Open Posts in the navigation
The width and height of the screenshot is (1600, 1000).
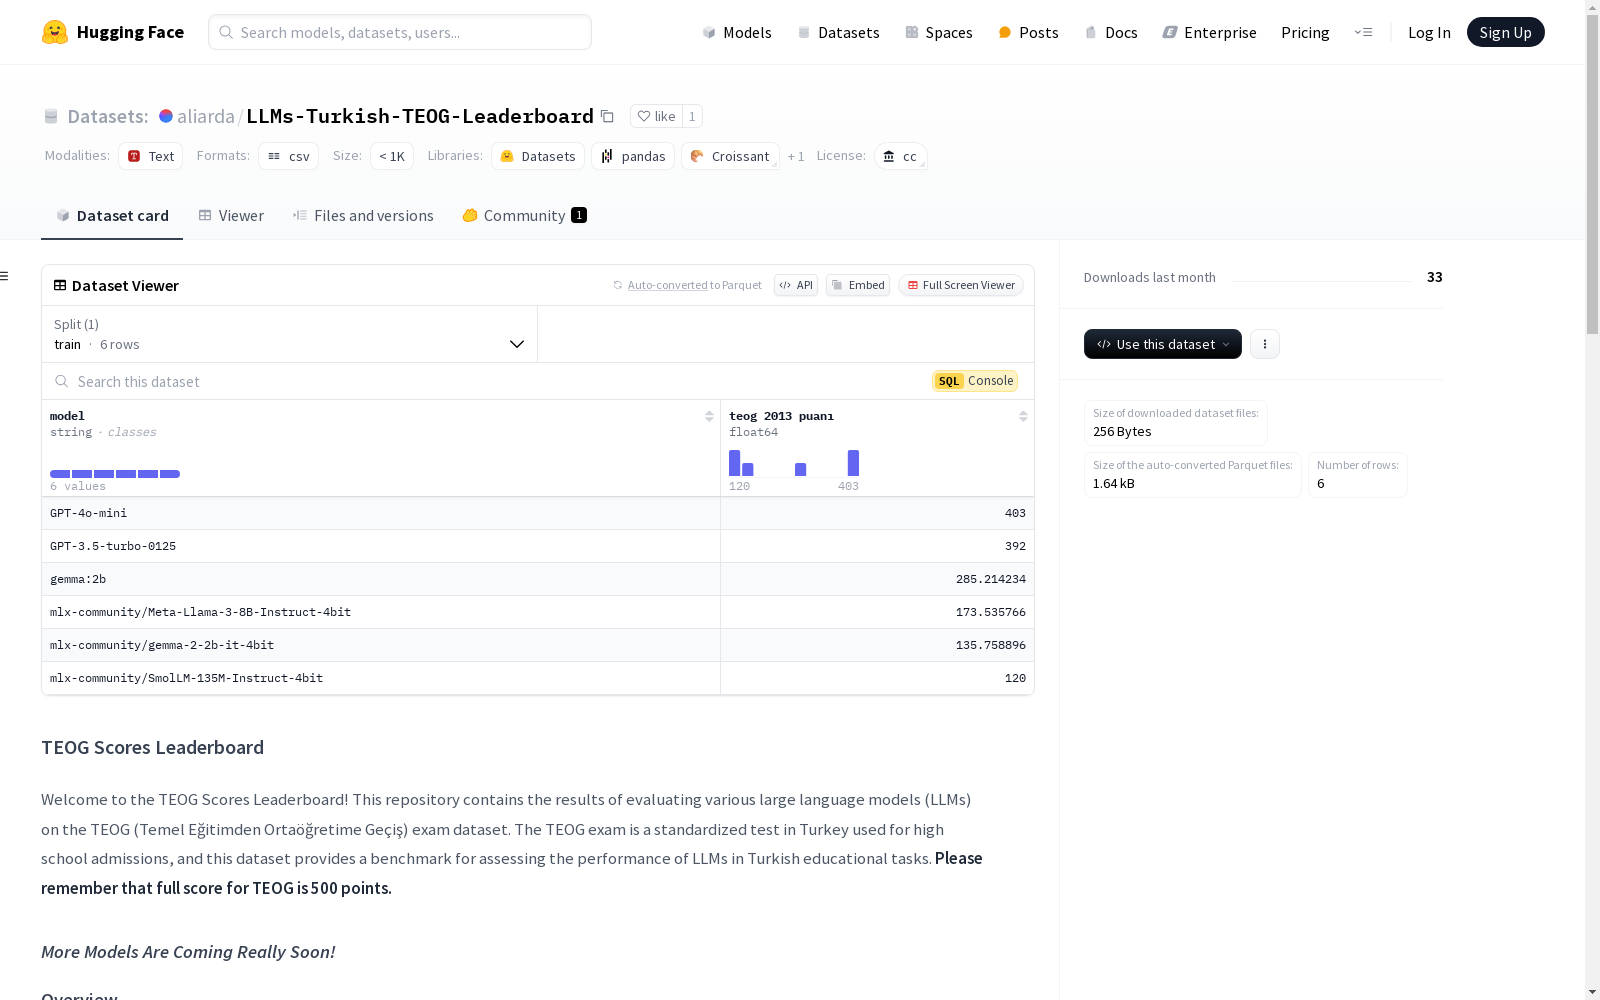click(x=1028, y=32)
